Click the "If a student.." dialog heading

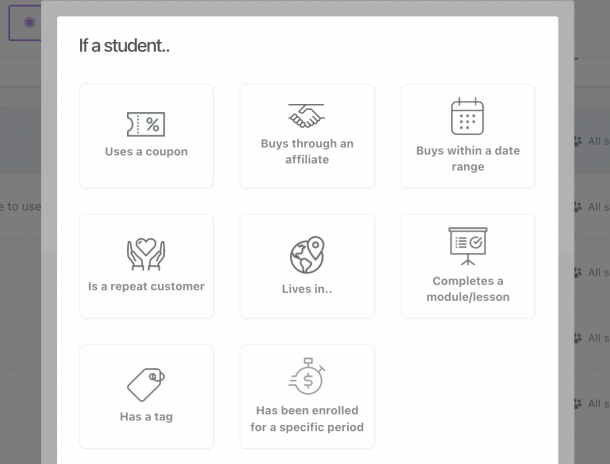[124, 47]
